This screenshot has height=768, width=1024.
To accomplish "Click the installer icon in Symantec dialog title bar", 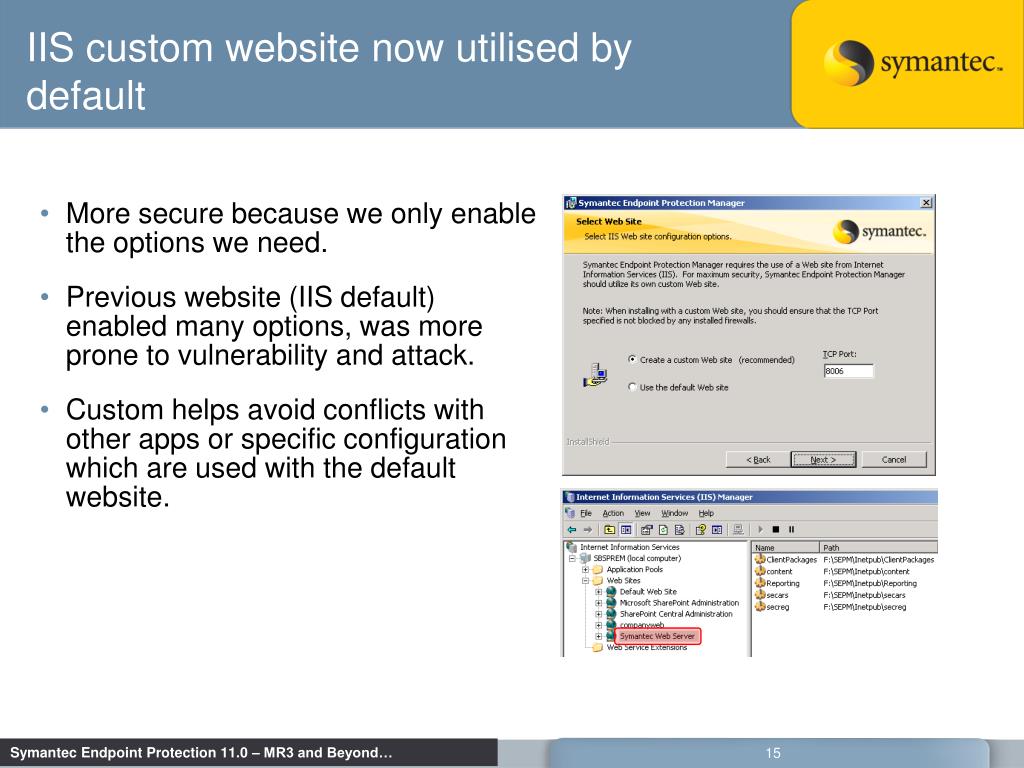I will coord(571,202).
